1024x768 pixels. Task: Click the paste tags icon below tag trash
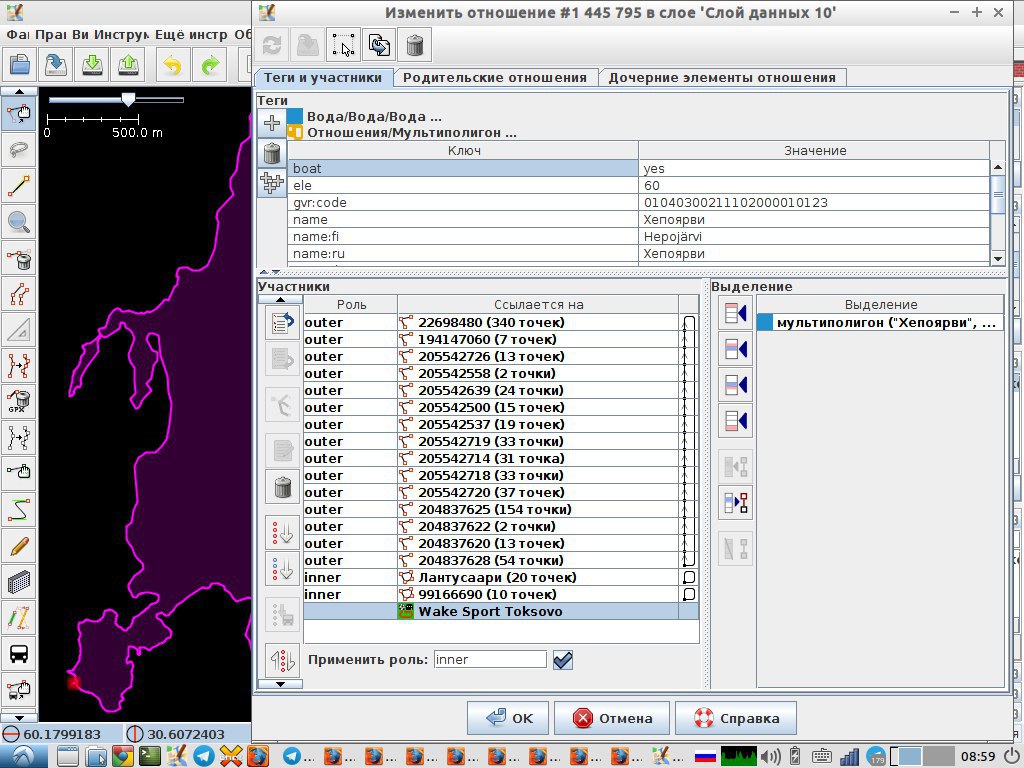pos(272,183)
